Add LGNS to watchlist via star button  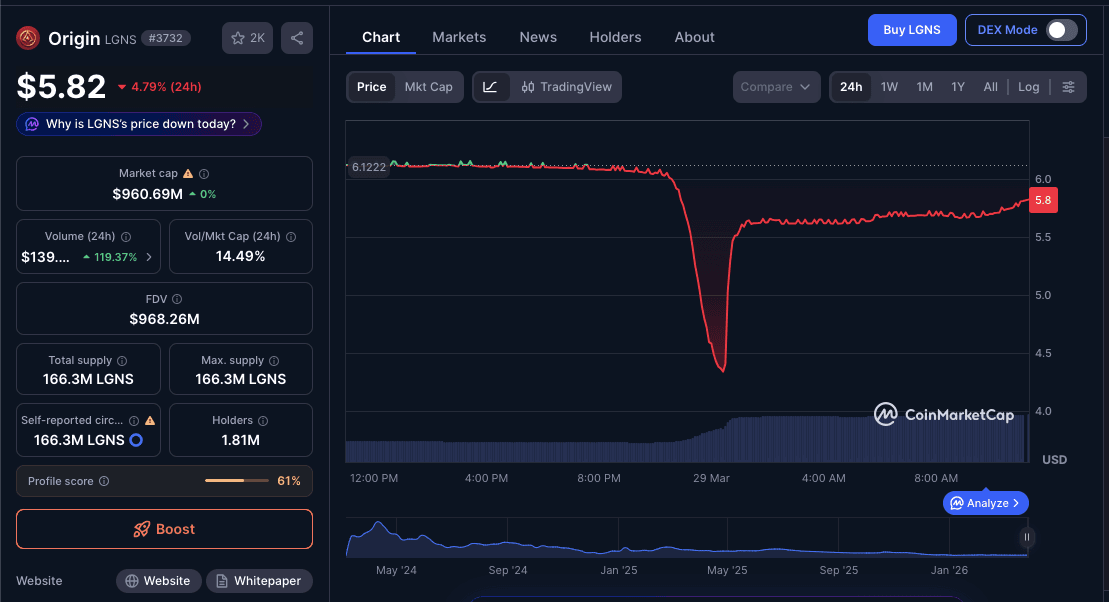246,37
